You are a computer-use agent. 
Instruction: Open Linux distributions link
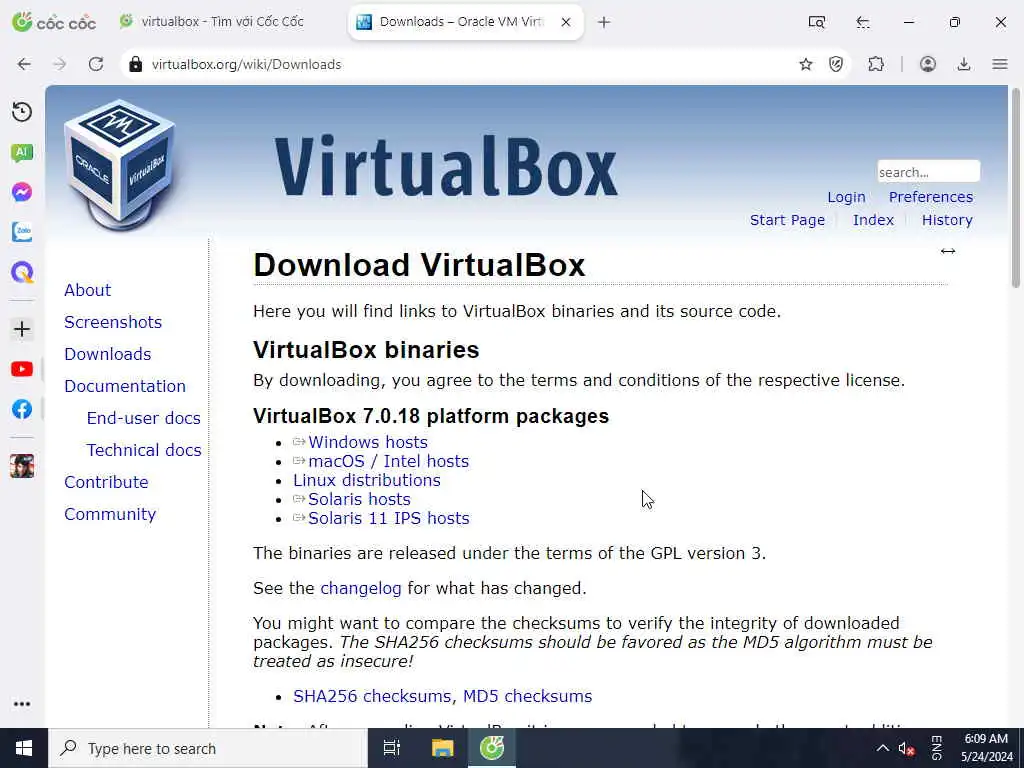pos(366,480)
